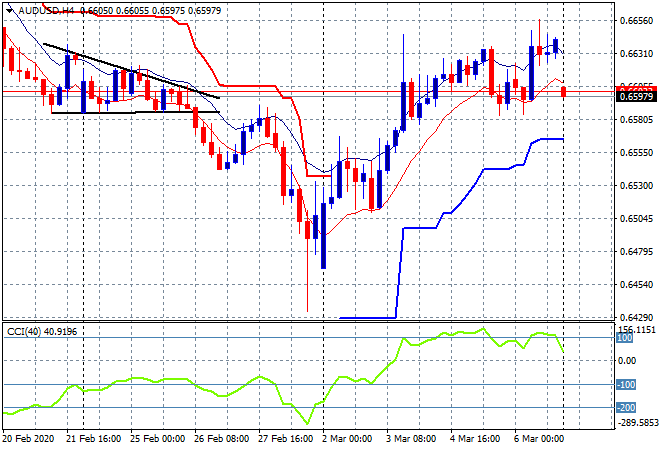660x450 pixels.
Task: Click the -289.5853 CCI scale minimum label
Action: (x=636, y=423)
